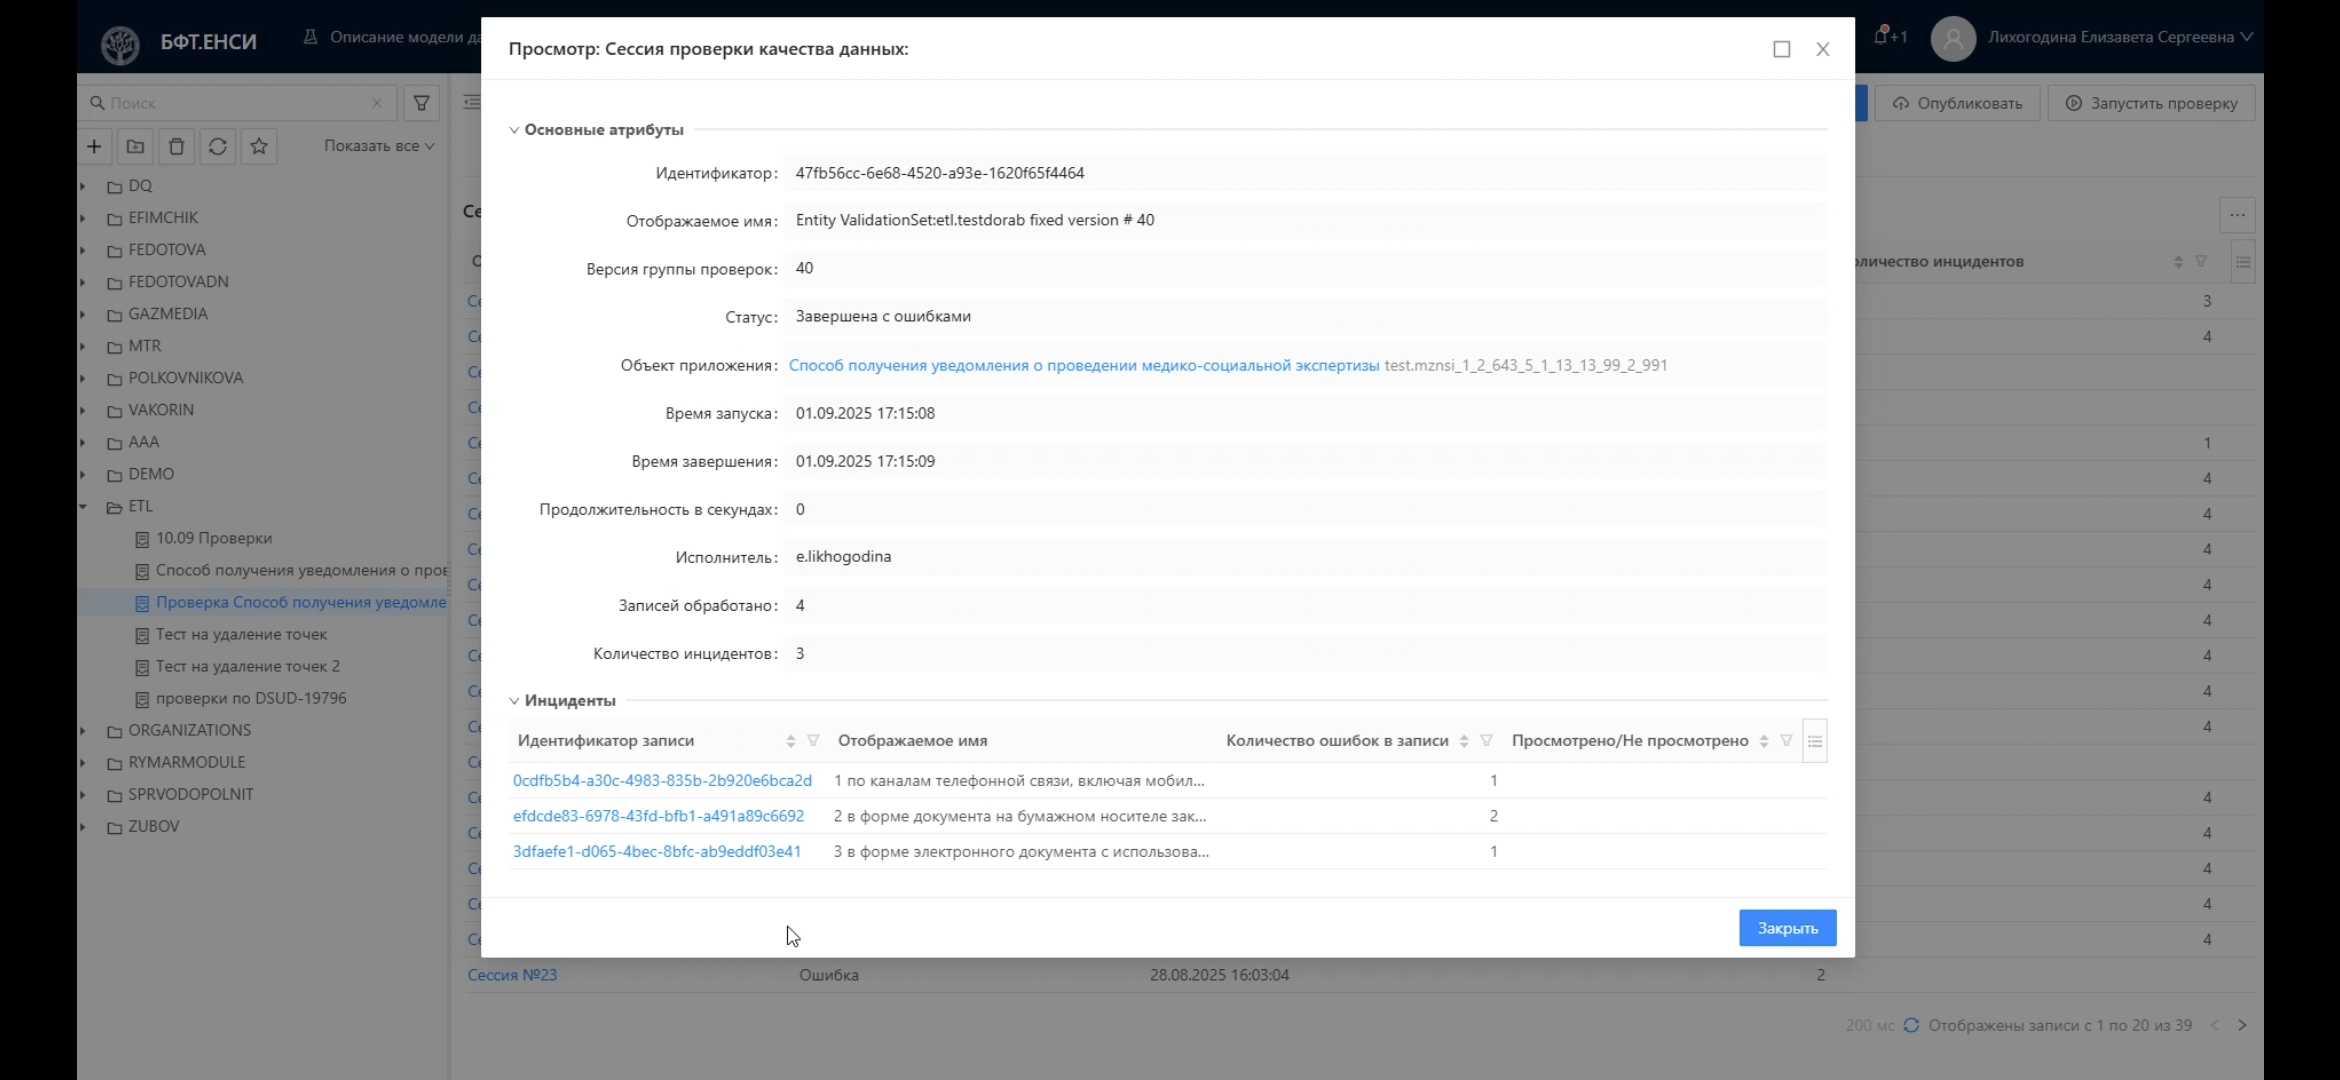Sort background Количество инцидентов column
This screenshot has width=2340, height=1080.
coord(2178,262)
